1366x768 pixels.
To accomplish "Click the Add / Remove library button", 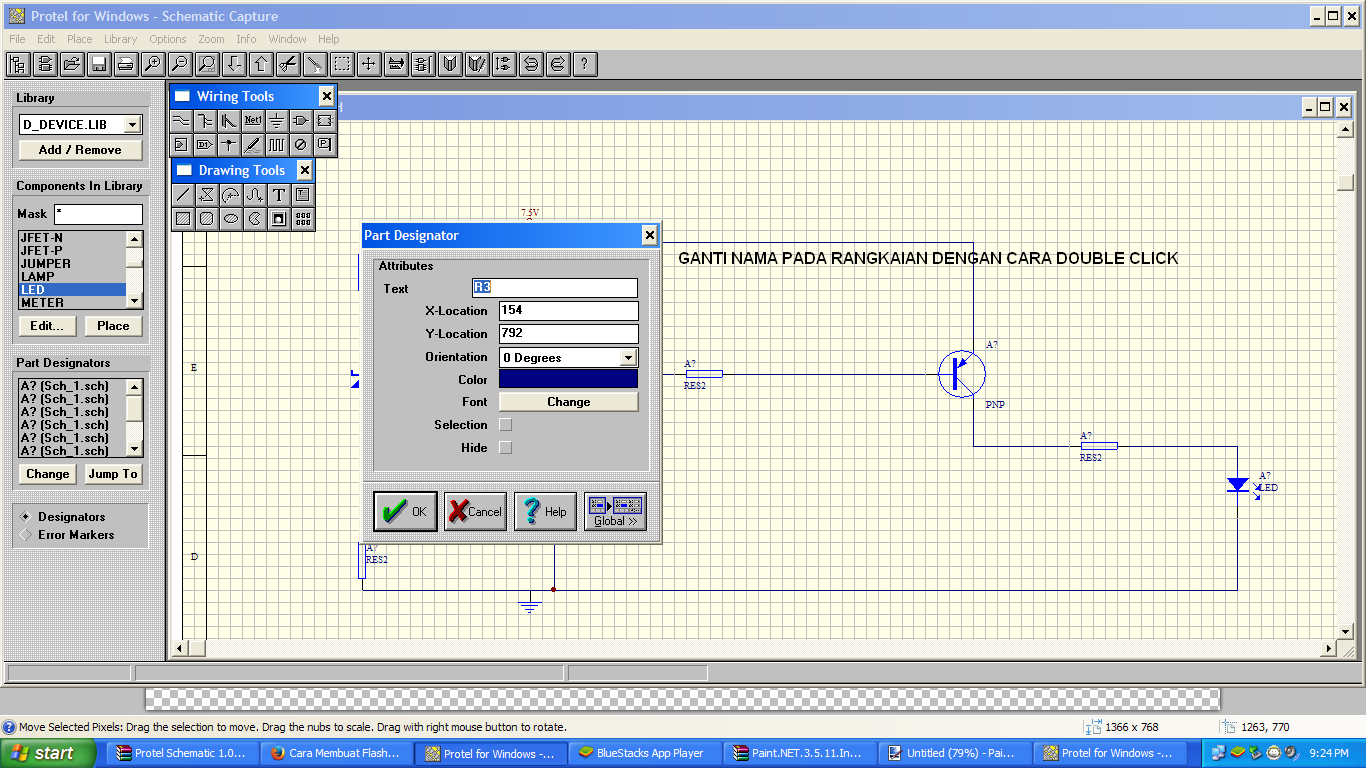I will 80,150.
